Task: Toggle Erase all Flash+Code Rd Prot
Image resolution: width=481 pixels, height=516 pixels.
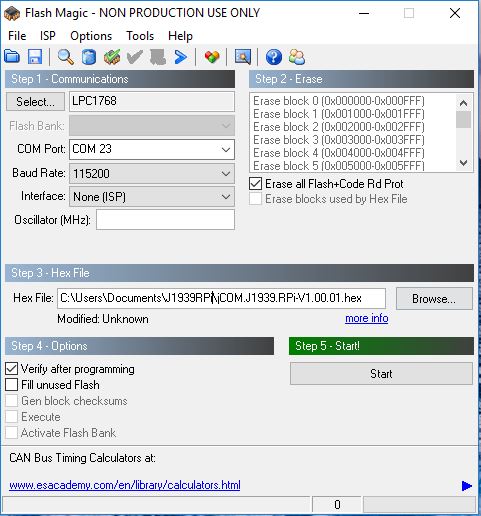Action: point(255,184)
